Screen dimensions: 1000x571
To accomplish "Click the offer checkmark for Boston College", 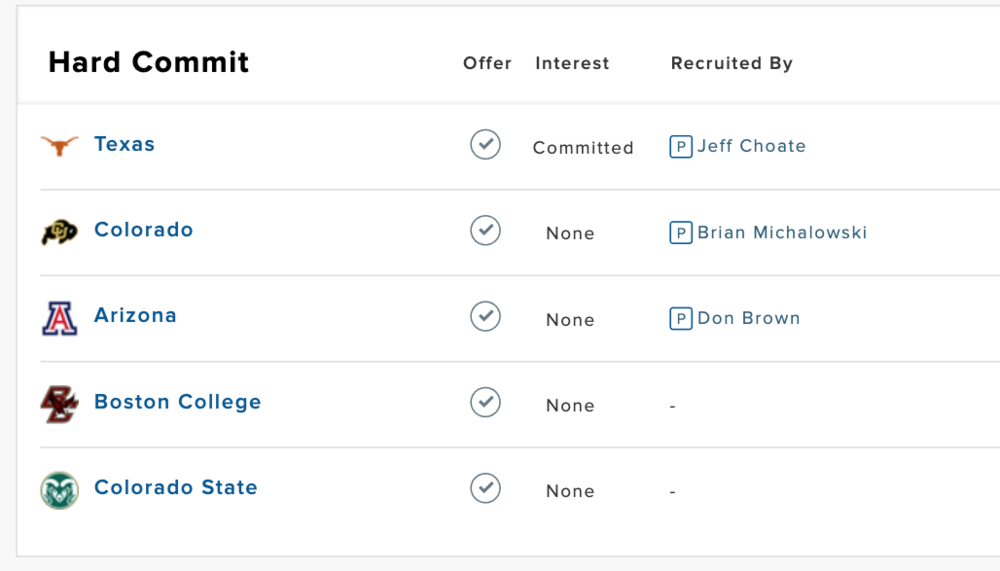I will (x=485, y=403).
